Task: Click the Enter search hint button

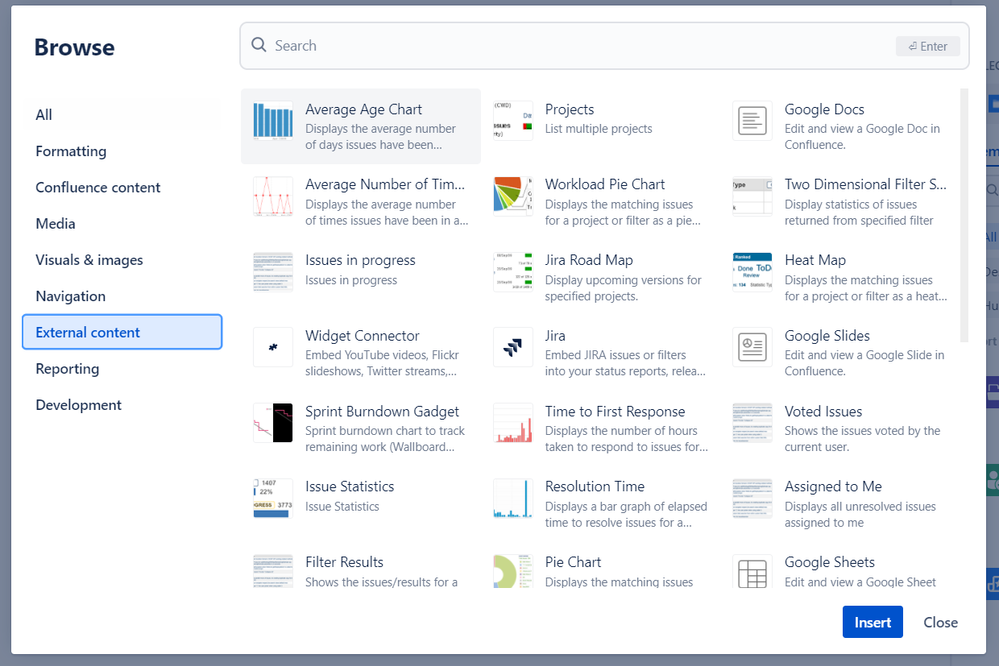Action: [928, 46]
